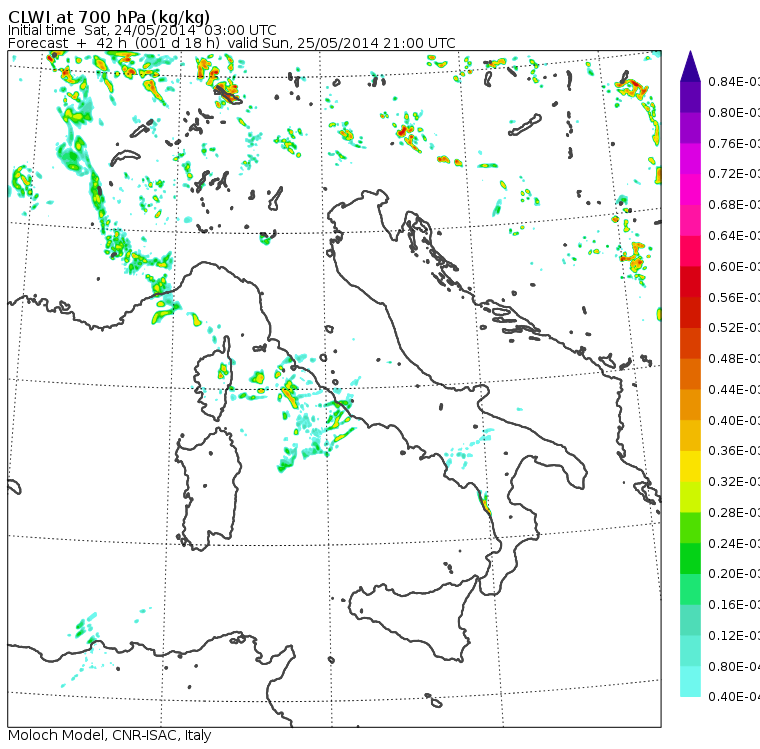The image size is (760, 749).
Task: Click the 0.52E-03 colorbar label
Action: [734, 328]
